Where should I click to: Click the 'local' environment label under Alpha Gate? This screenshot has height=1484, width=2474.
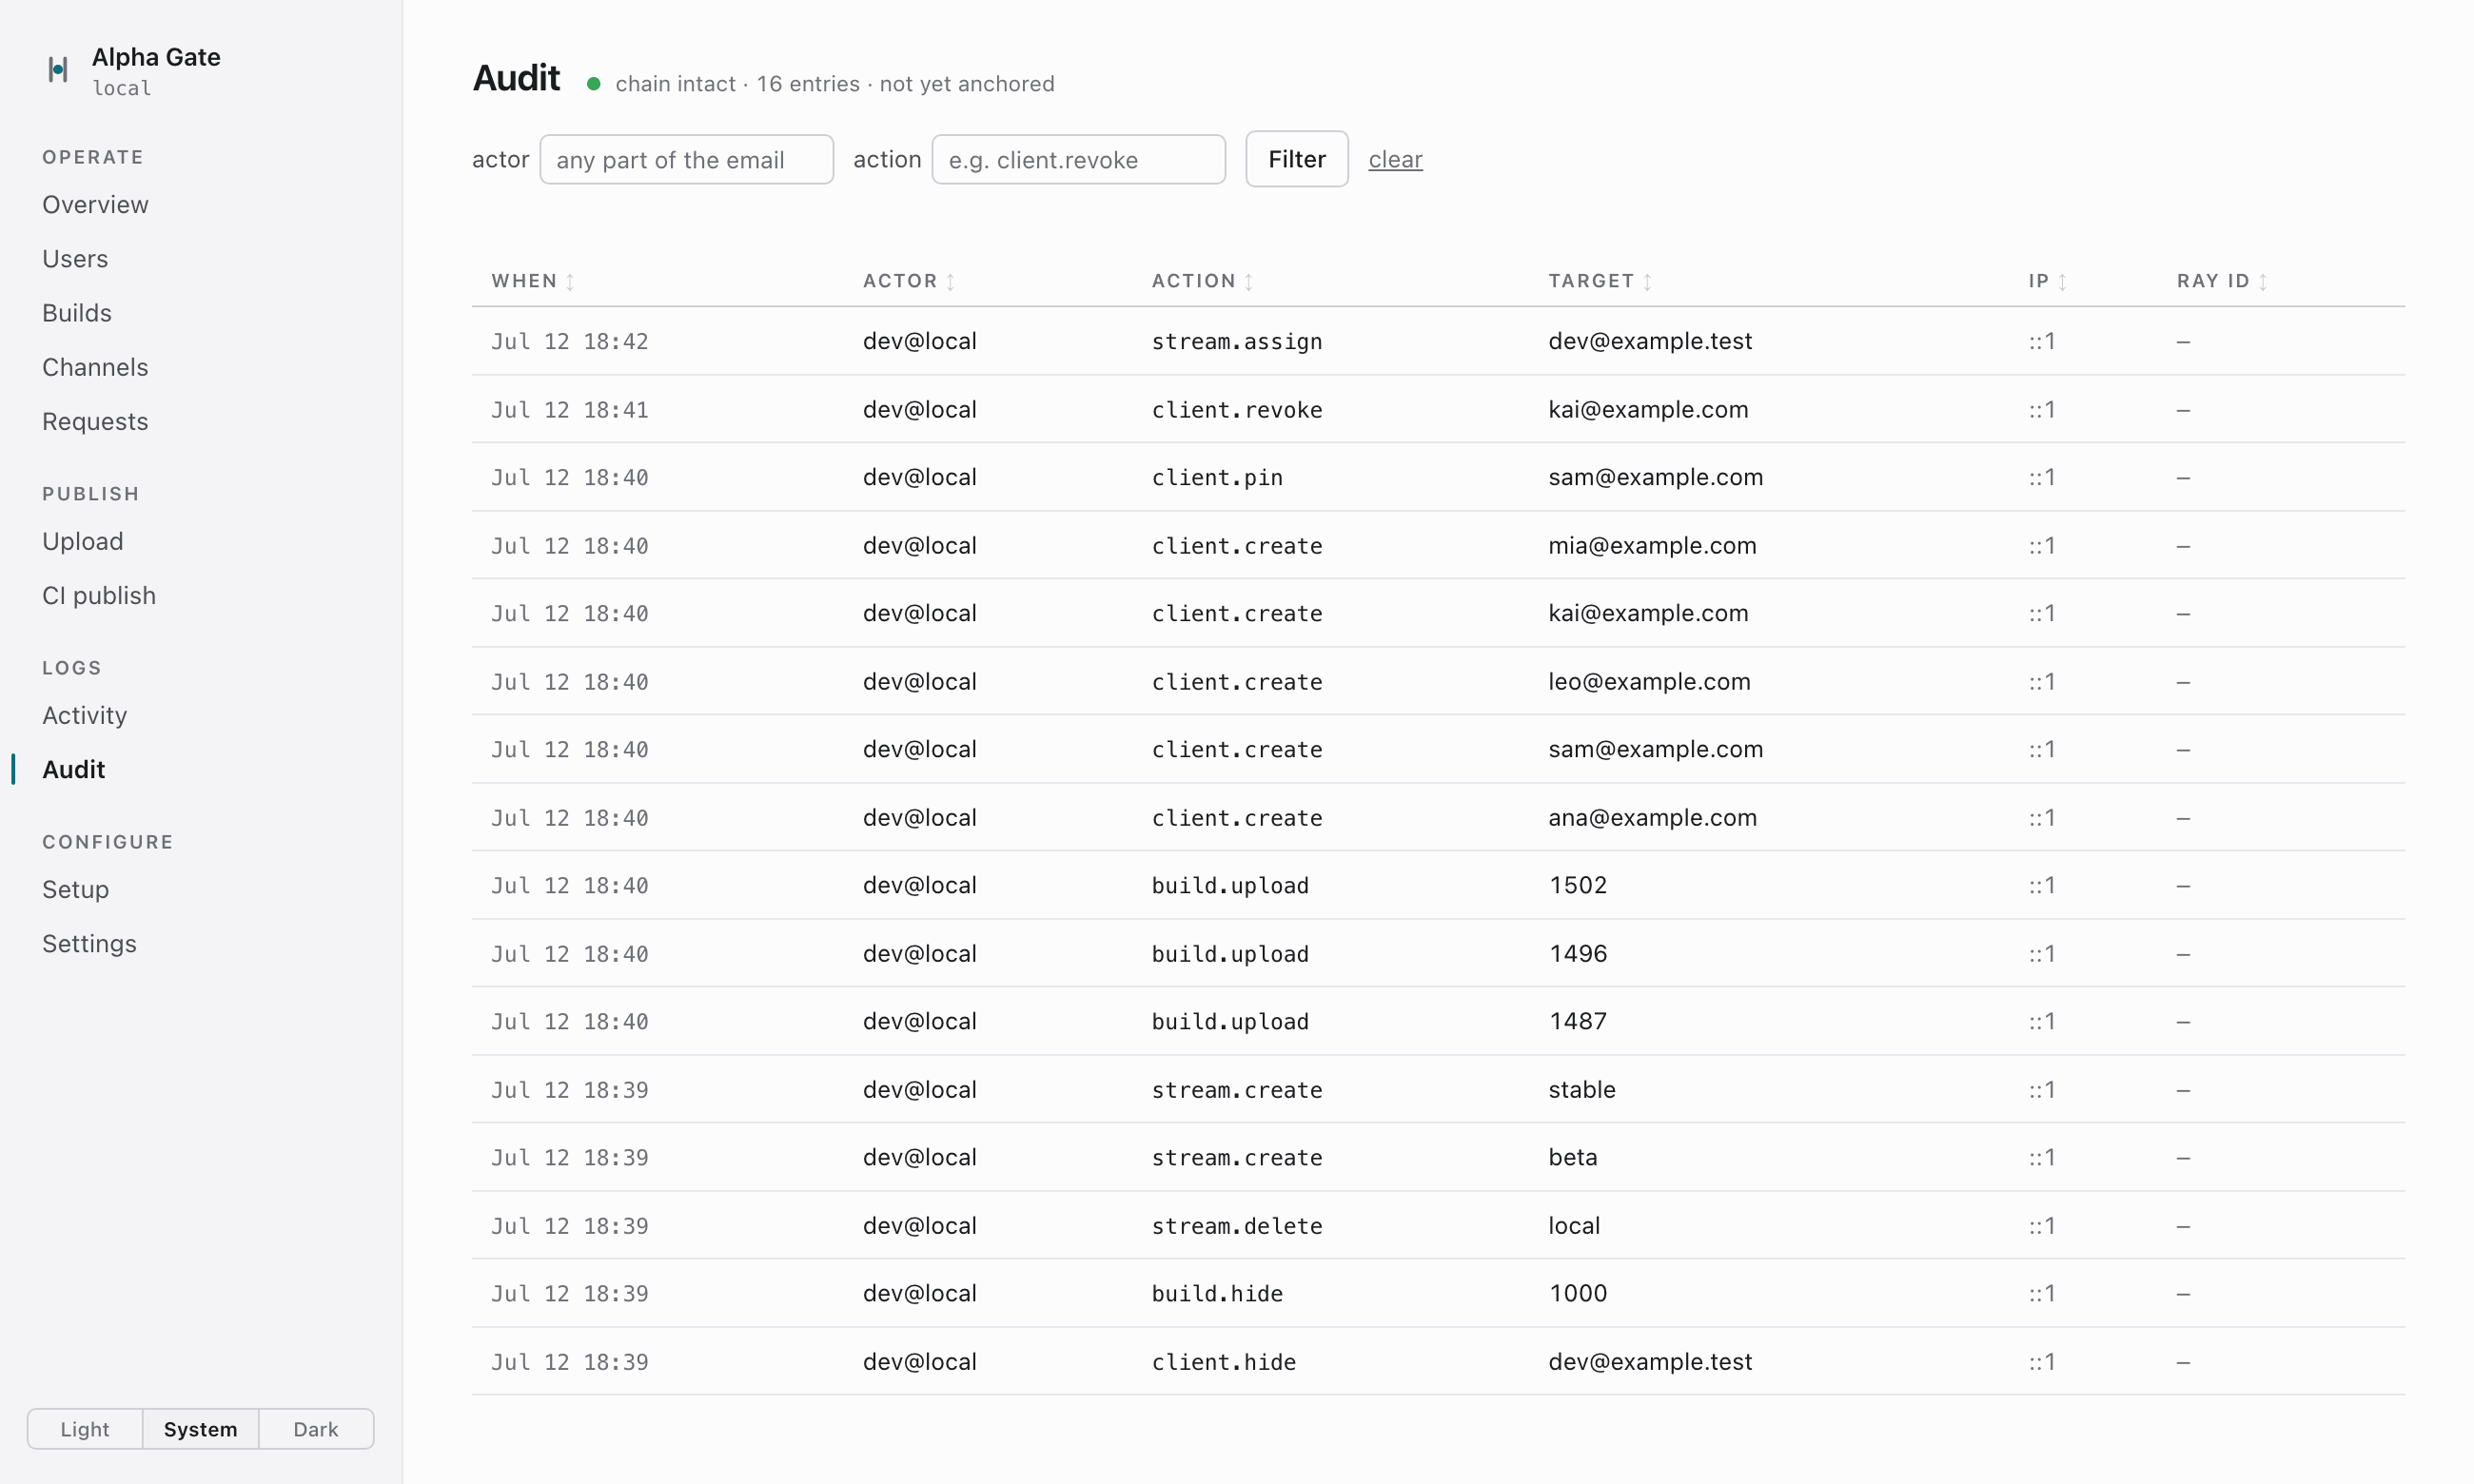[122, 88]
